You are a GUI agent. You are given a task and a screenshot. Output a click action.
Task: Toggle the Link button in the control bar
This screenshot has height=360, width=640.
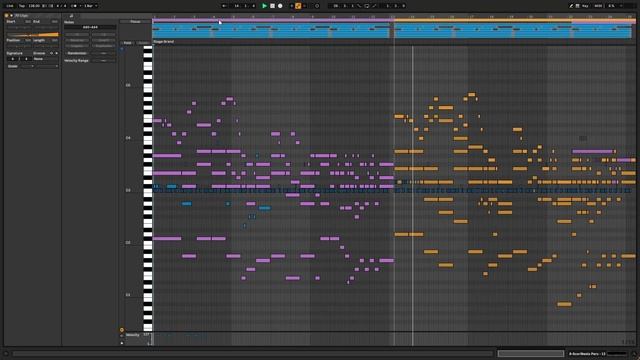10,6
